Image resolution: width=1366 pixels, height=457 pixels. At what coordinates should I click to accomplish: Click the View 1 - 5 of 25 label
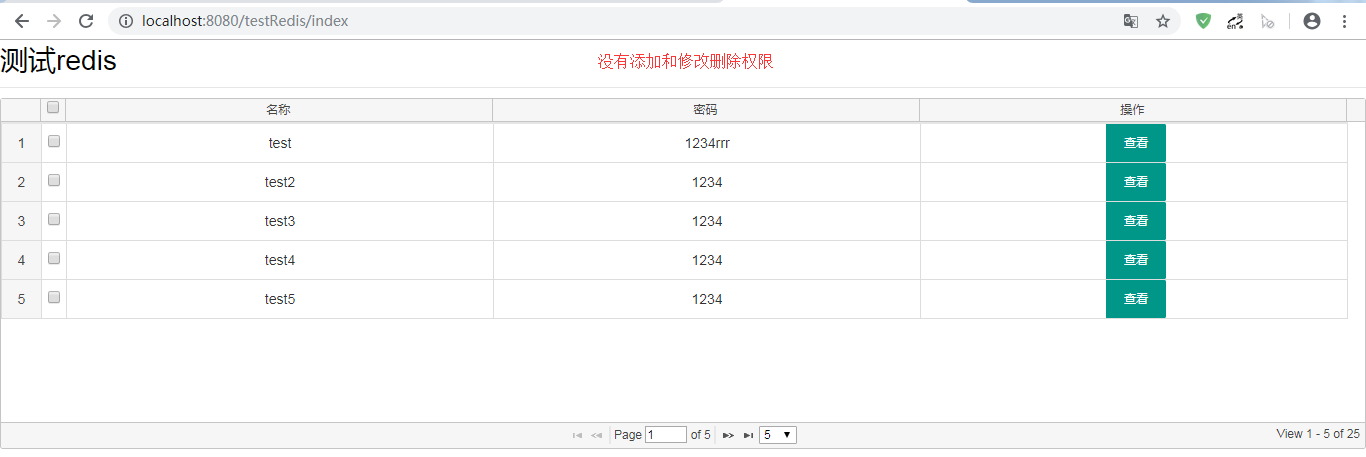click(1318, 434)
